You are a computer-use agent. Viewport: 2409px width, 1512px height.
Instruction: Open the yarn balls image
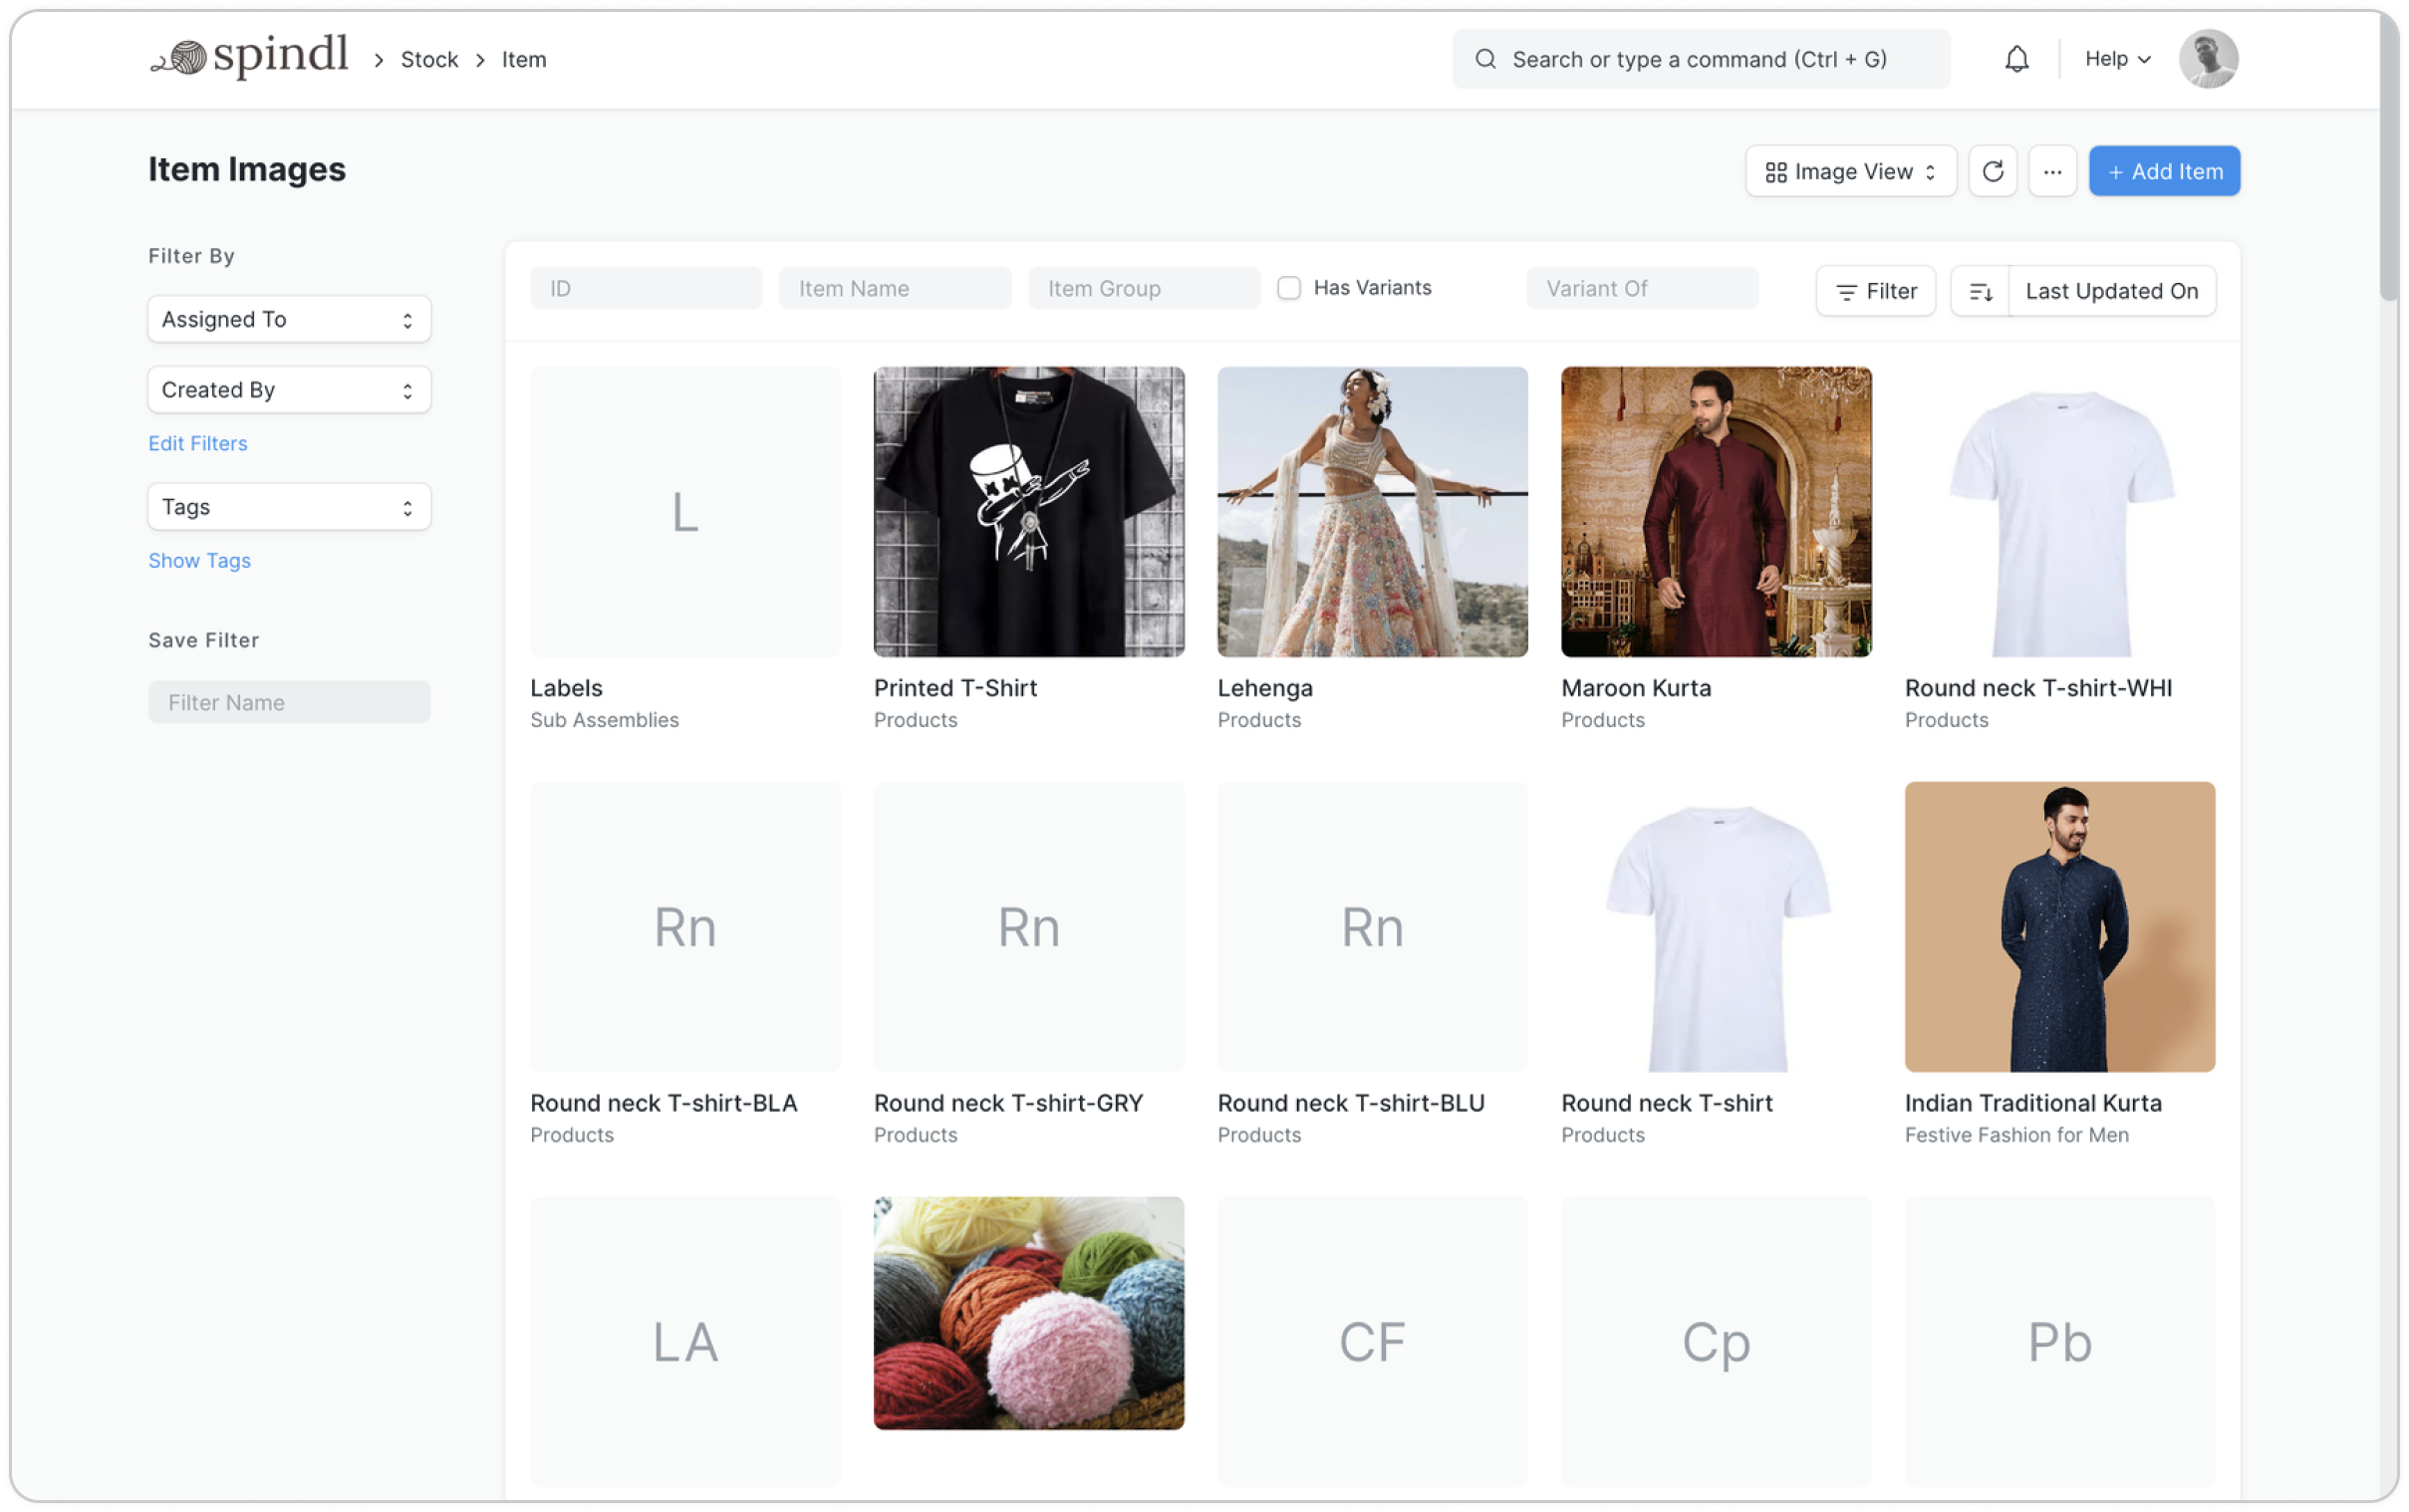(1029, 1313)
